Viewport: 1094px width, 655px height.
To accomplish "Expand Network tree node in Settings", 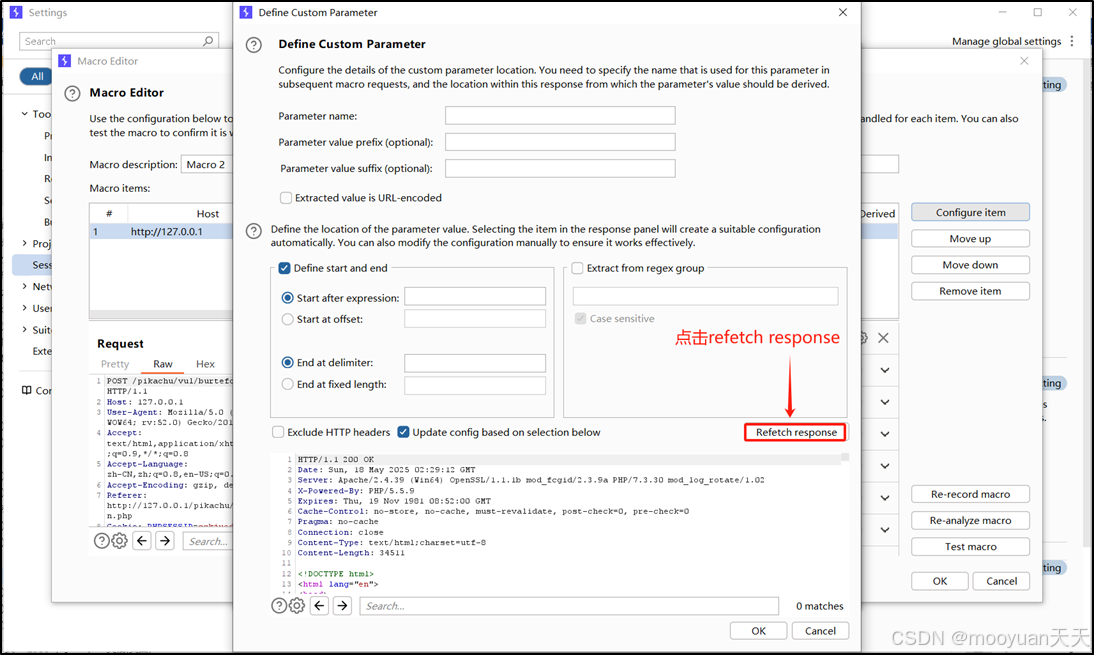I will point(24,286).
